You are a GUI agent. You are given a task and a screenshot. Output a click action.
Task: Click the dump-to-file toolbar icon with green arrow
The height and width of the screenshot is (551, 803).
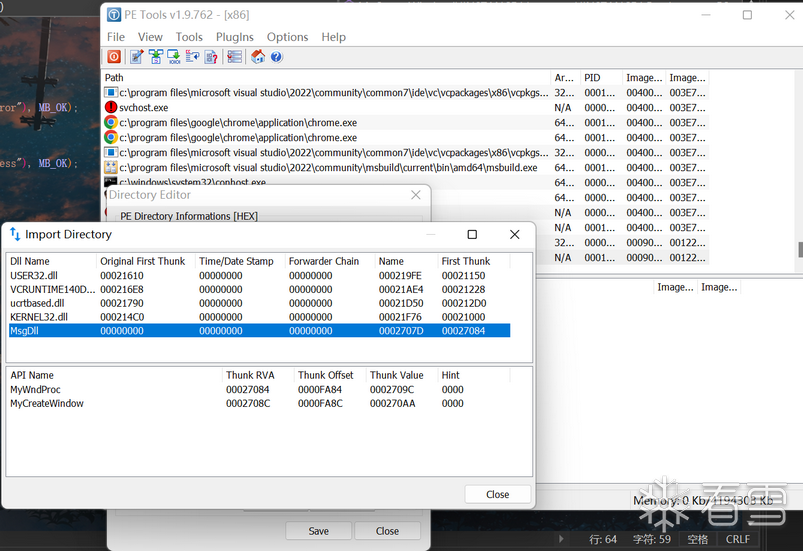(174, 57)
